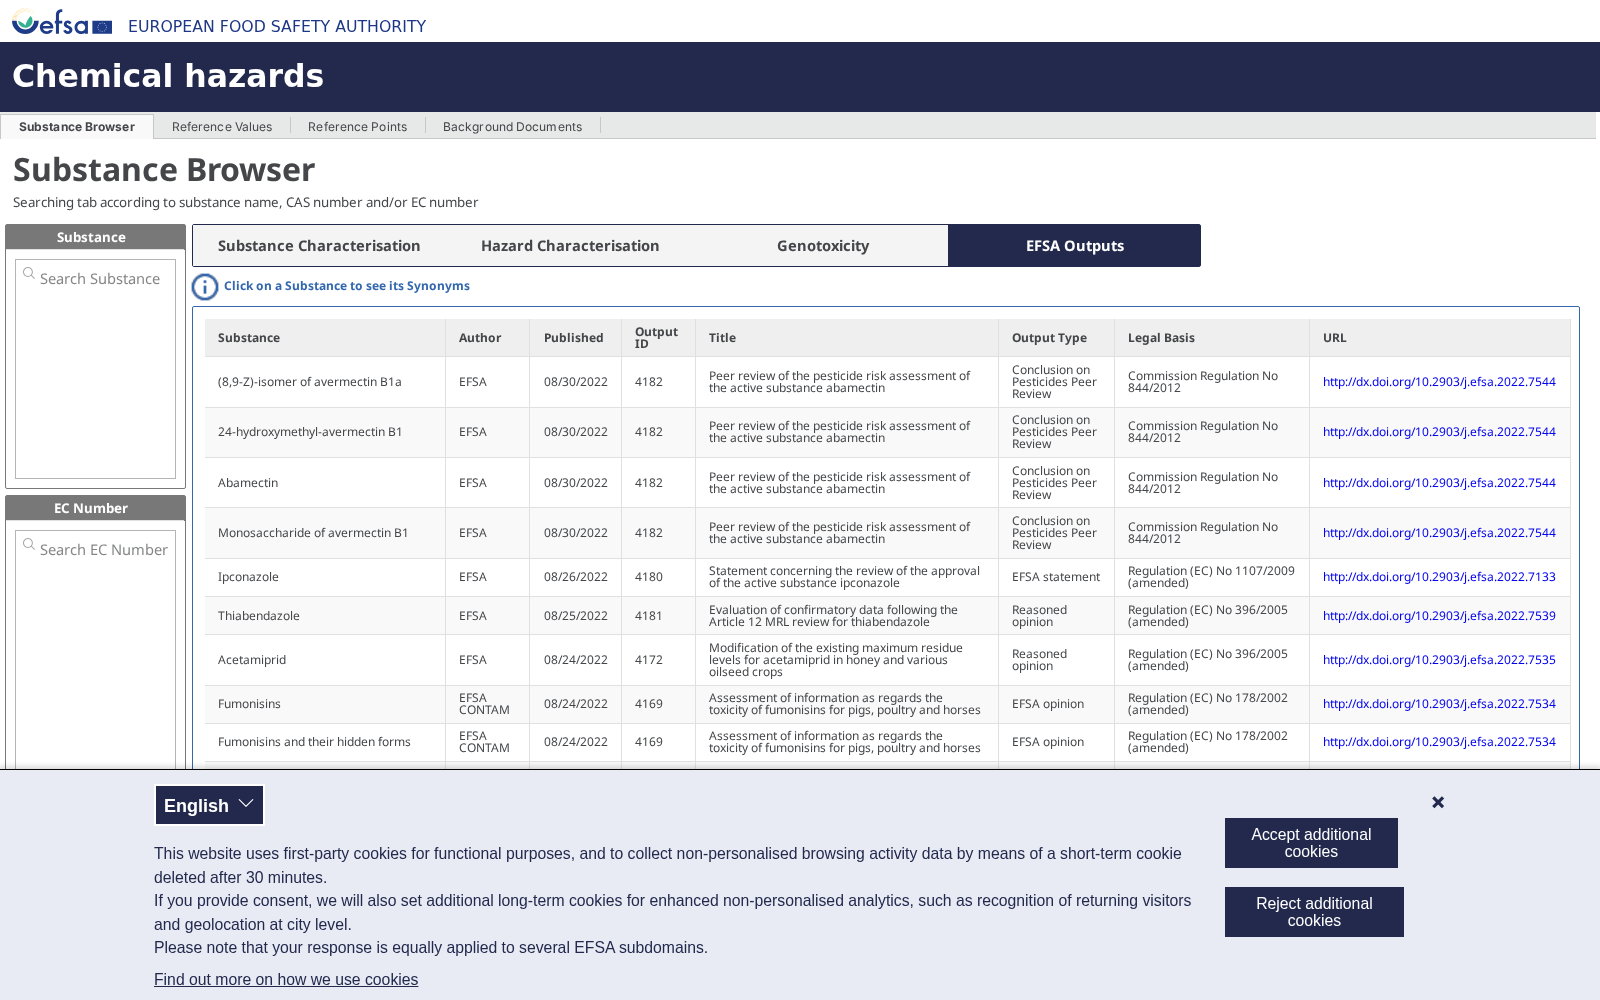Open the Background Documents tab
The height and width of the screenshot is (1000, 1600).
point(512,127)
